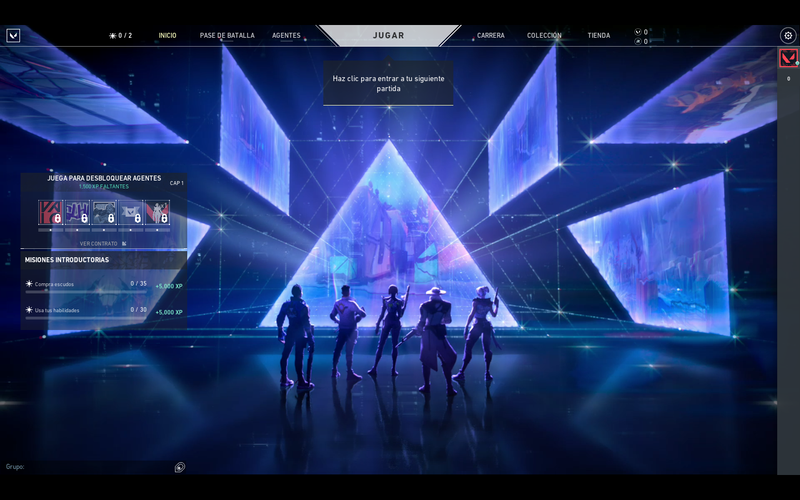Viewport: 800px width, 500px height.
Task: Click the icon next to Grupo field
Action: pos(180,467)
